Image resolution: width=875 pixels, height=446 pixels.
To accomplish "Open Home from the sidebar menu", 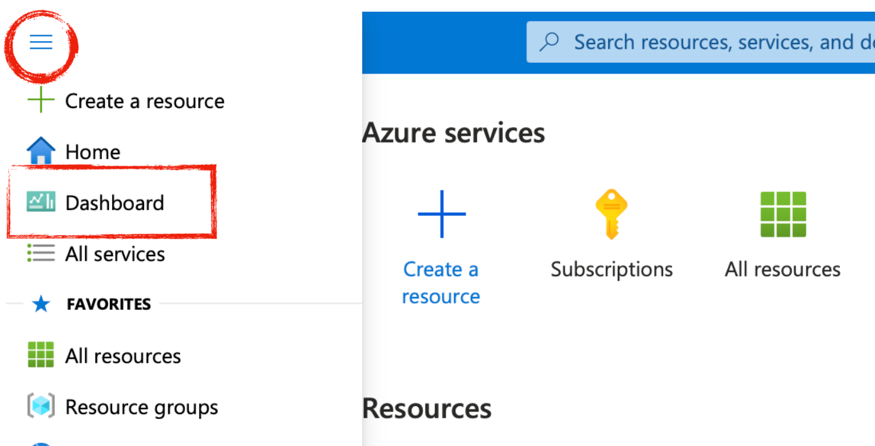I will pyautogui.click(x=92, y=152).
